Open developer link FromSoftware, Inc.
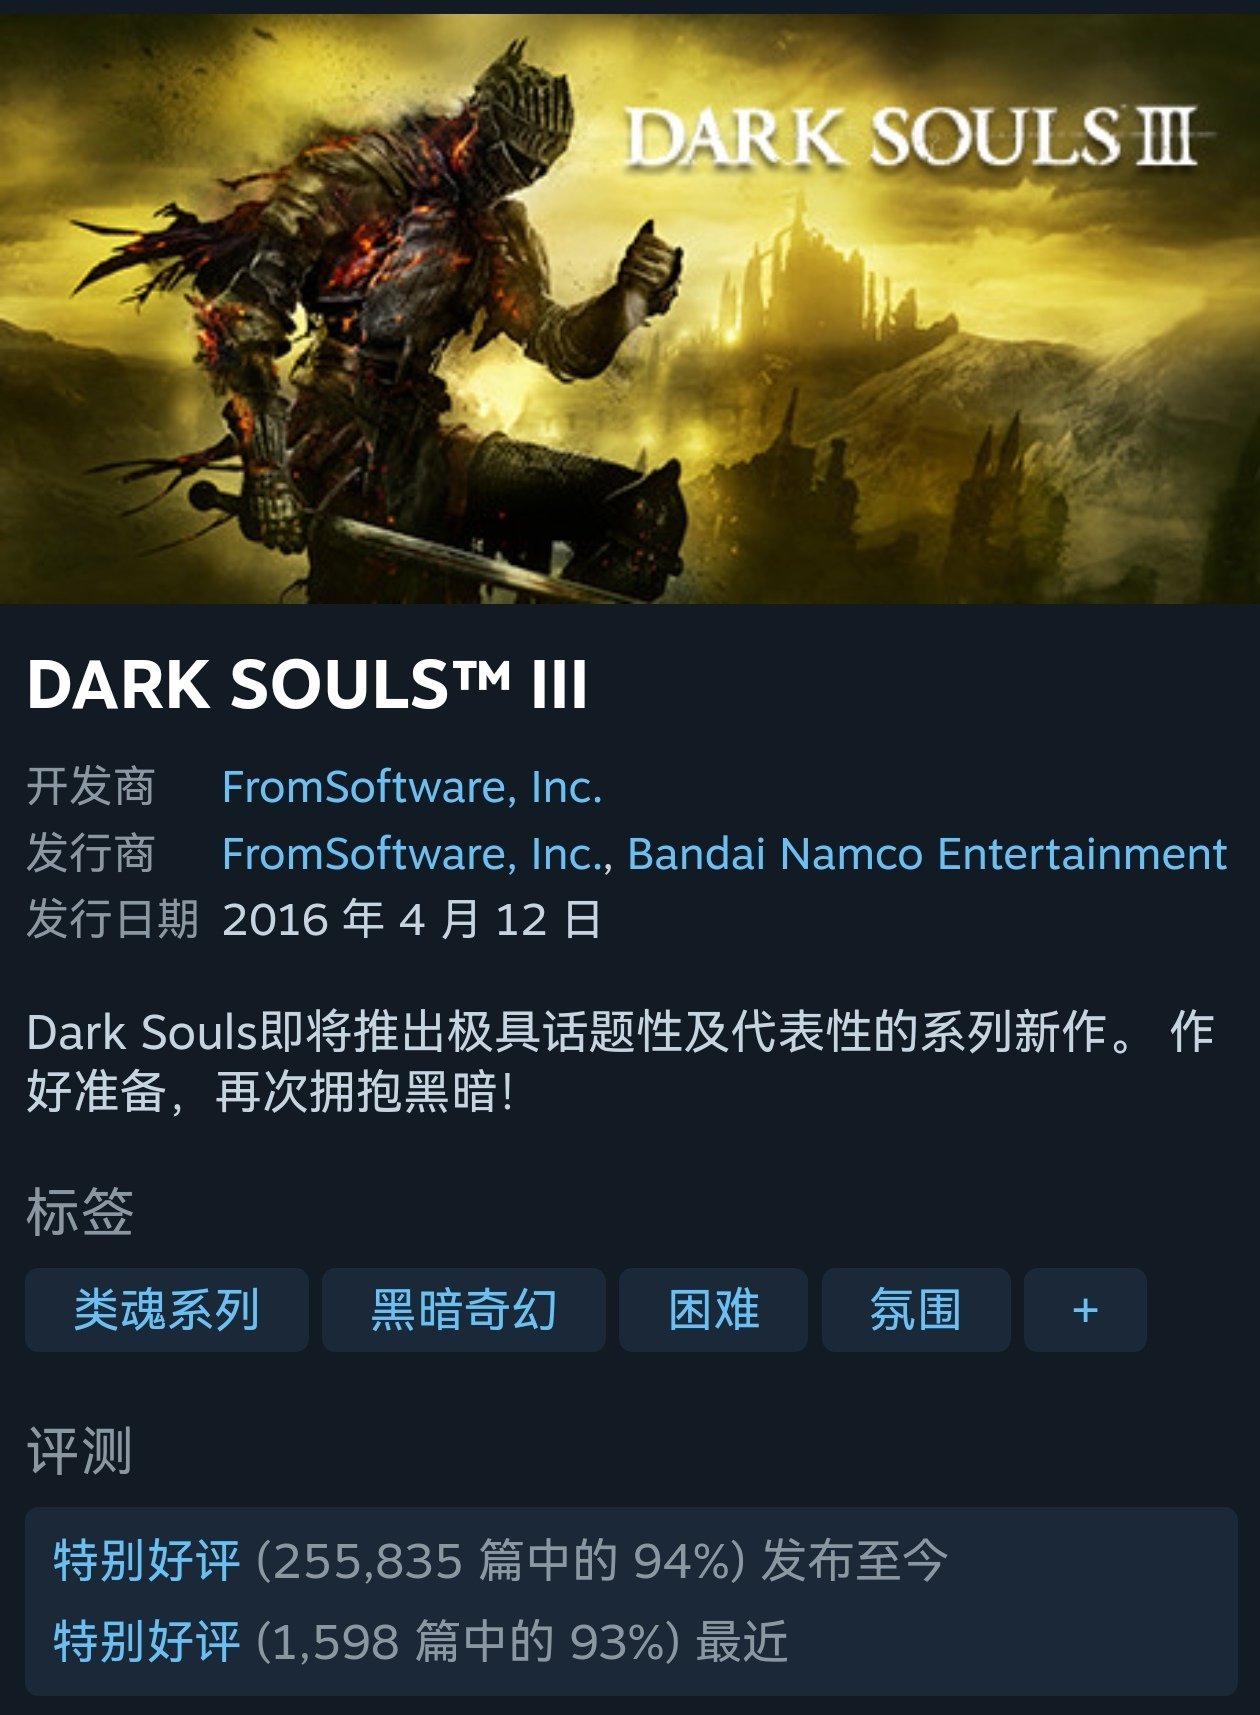1260x1715 pixels. pos(412,787)
